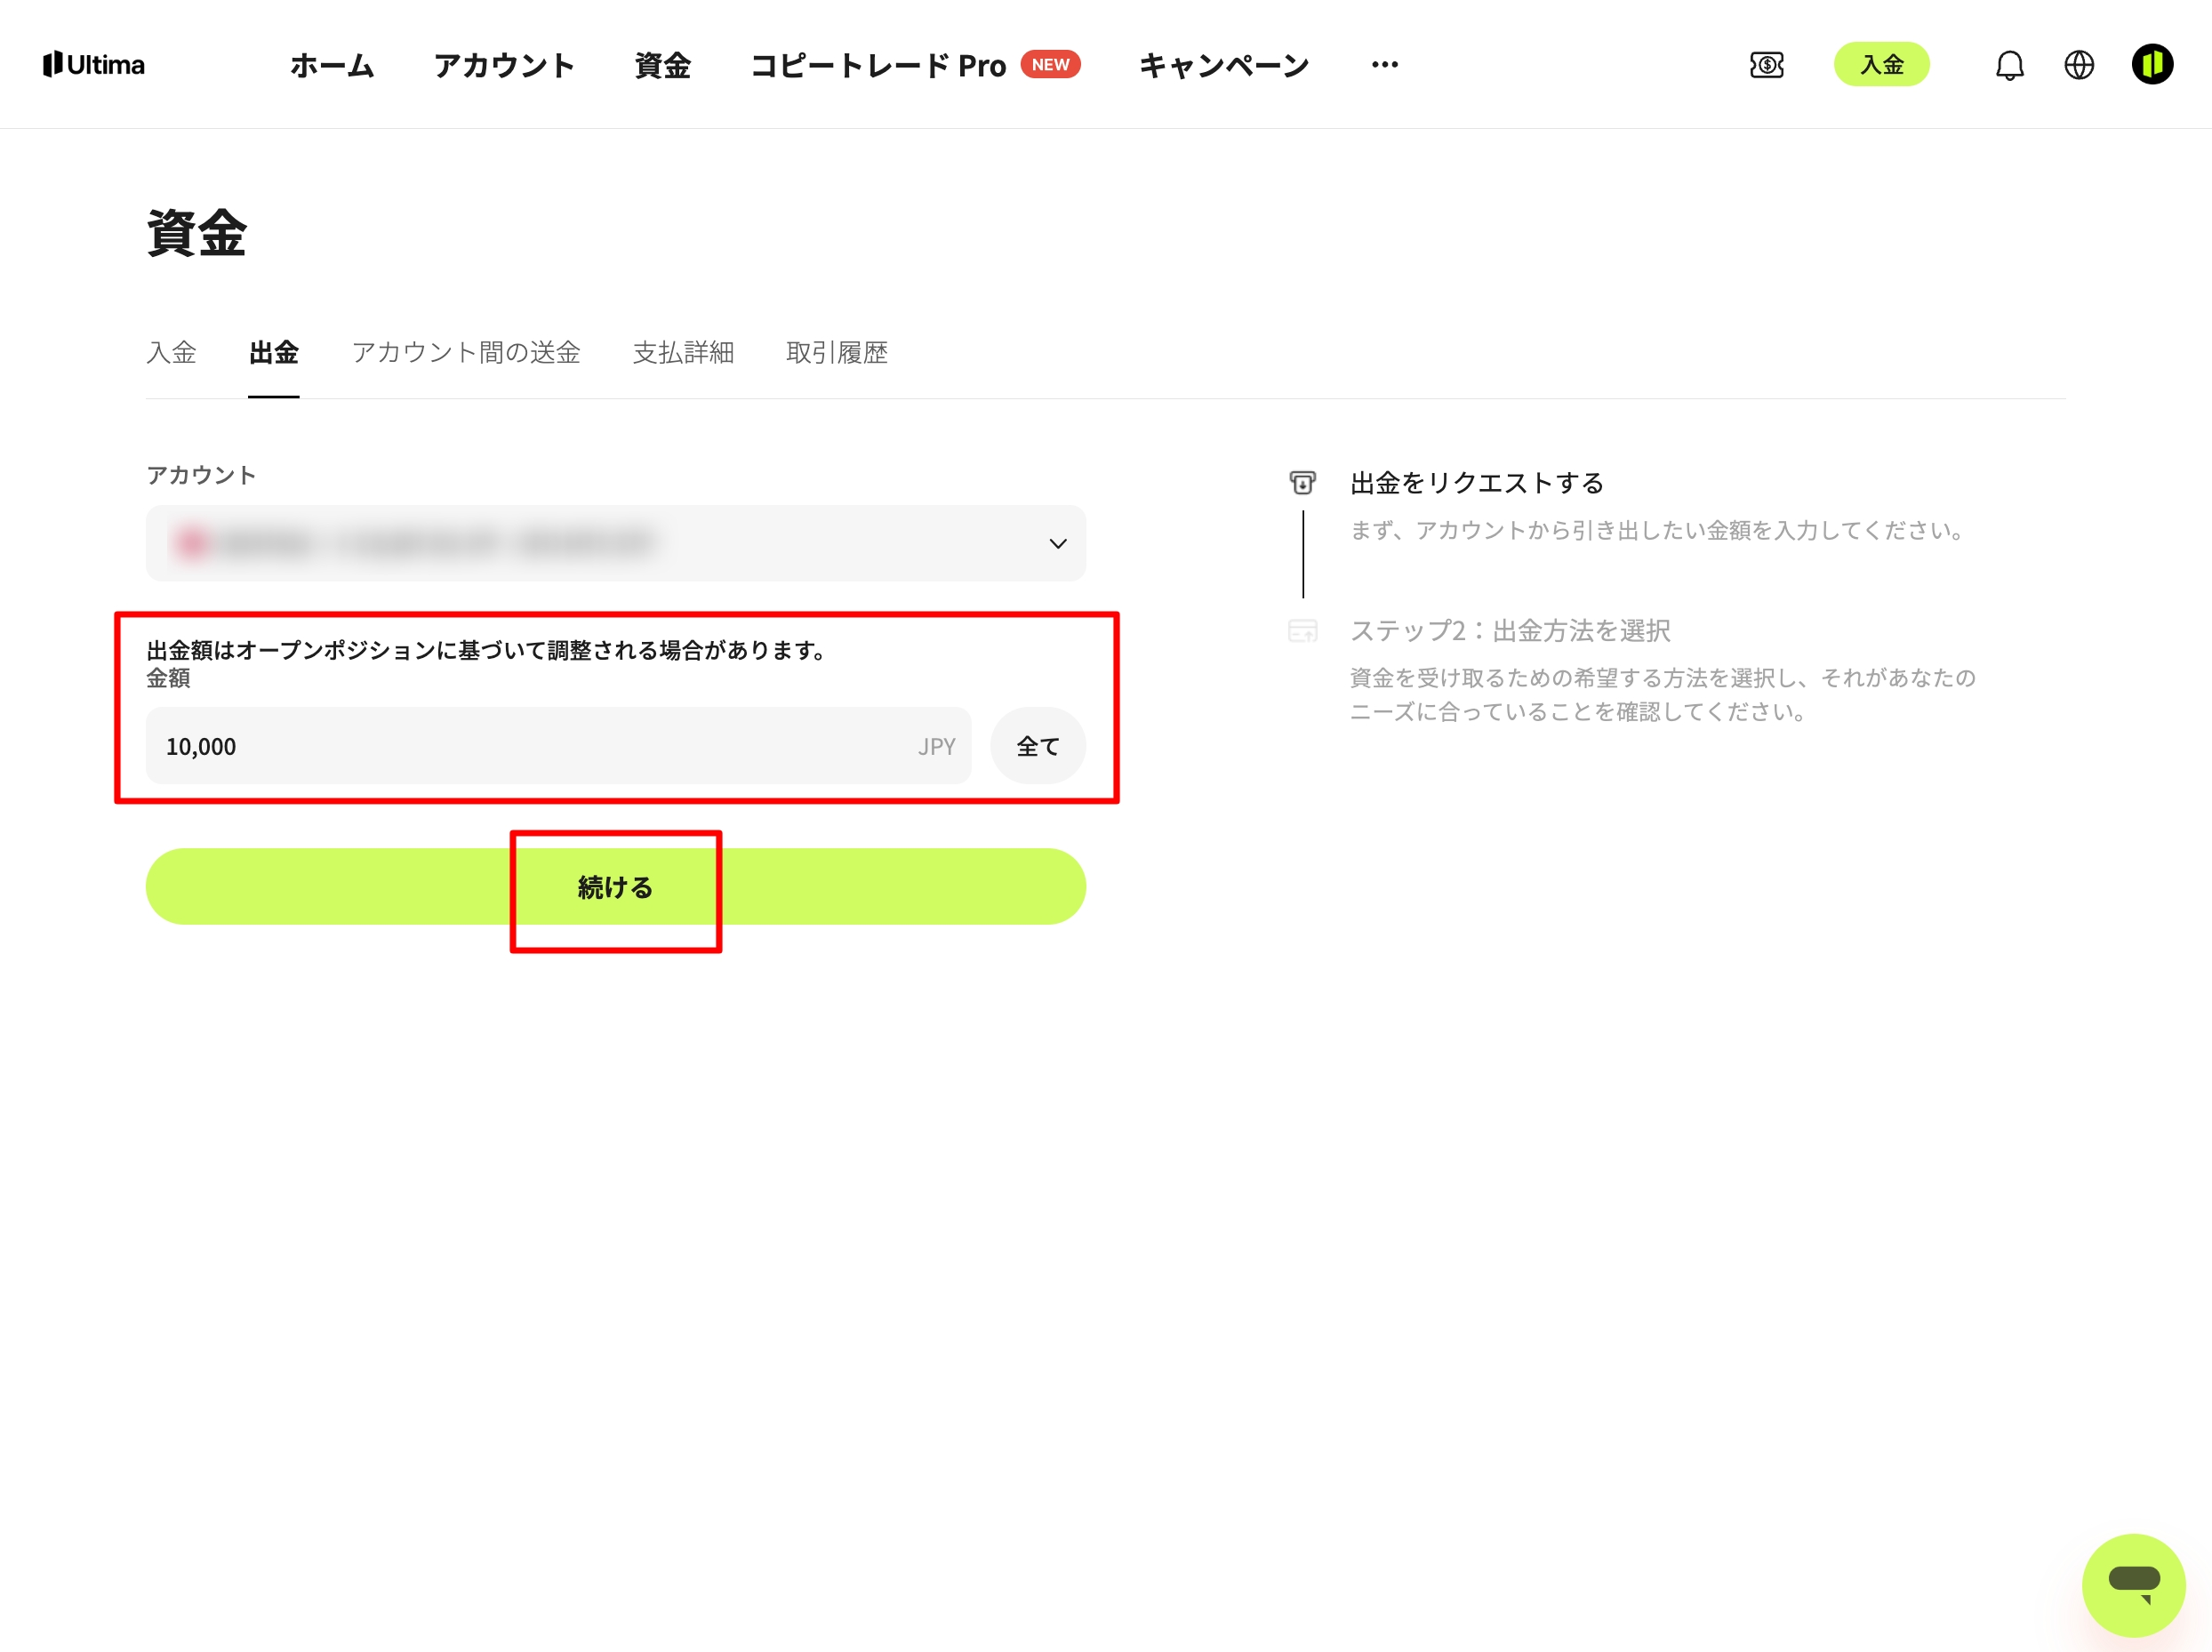
Task: Open the live chat bubble
Action: 2134,1585
